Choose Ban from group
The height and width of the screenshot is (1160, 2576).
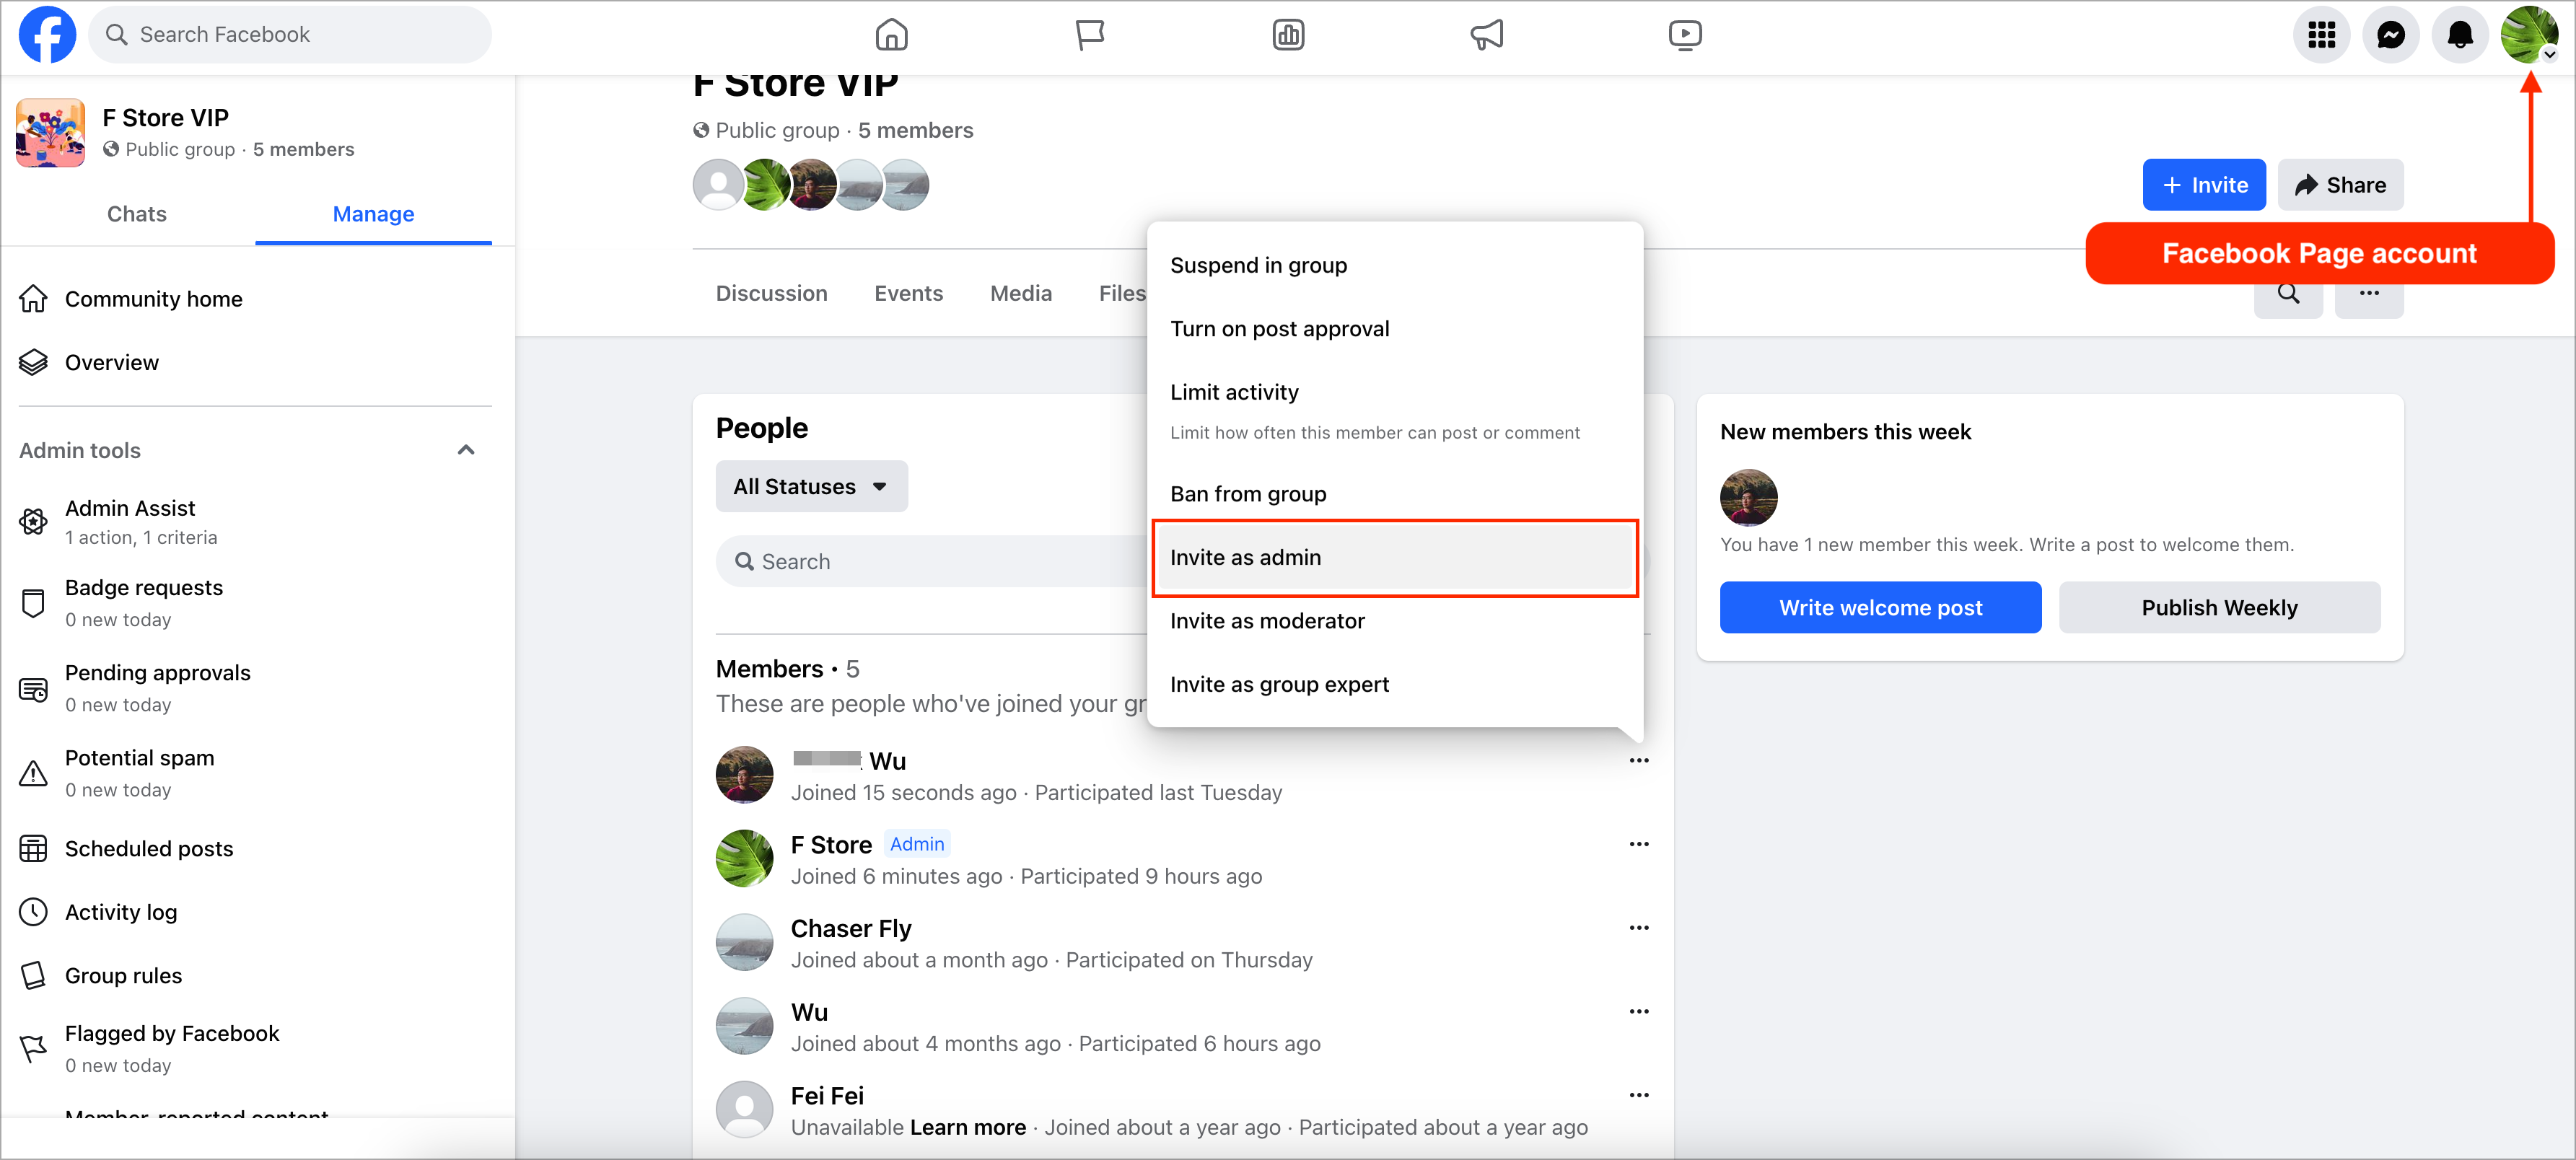pyautogui.click(x=1394, y=494)
